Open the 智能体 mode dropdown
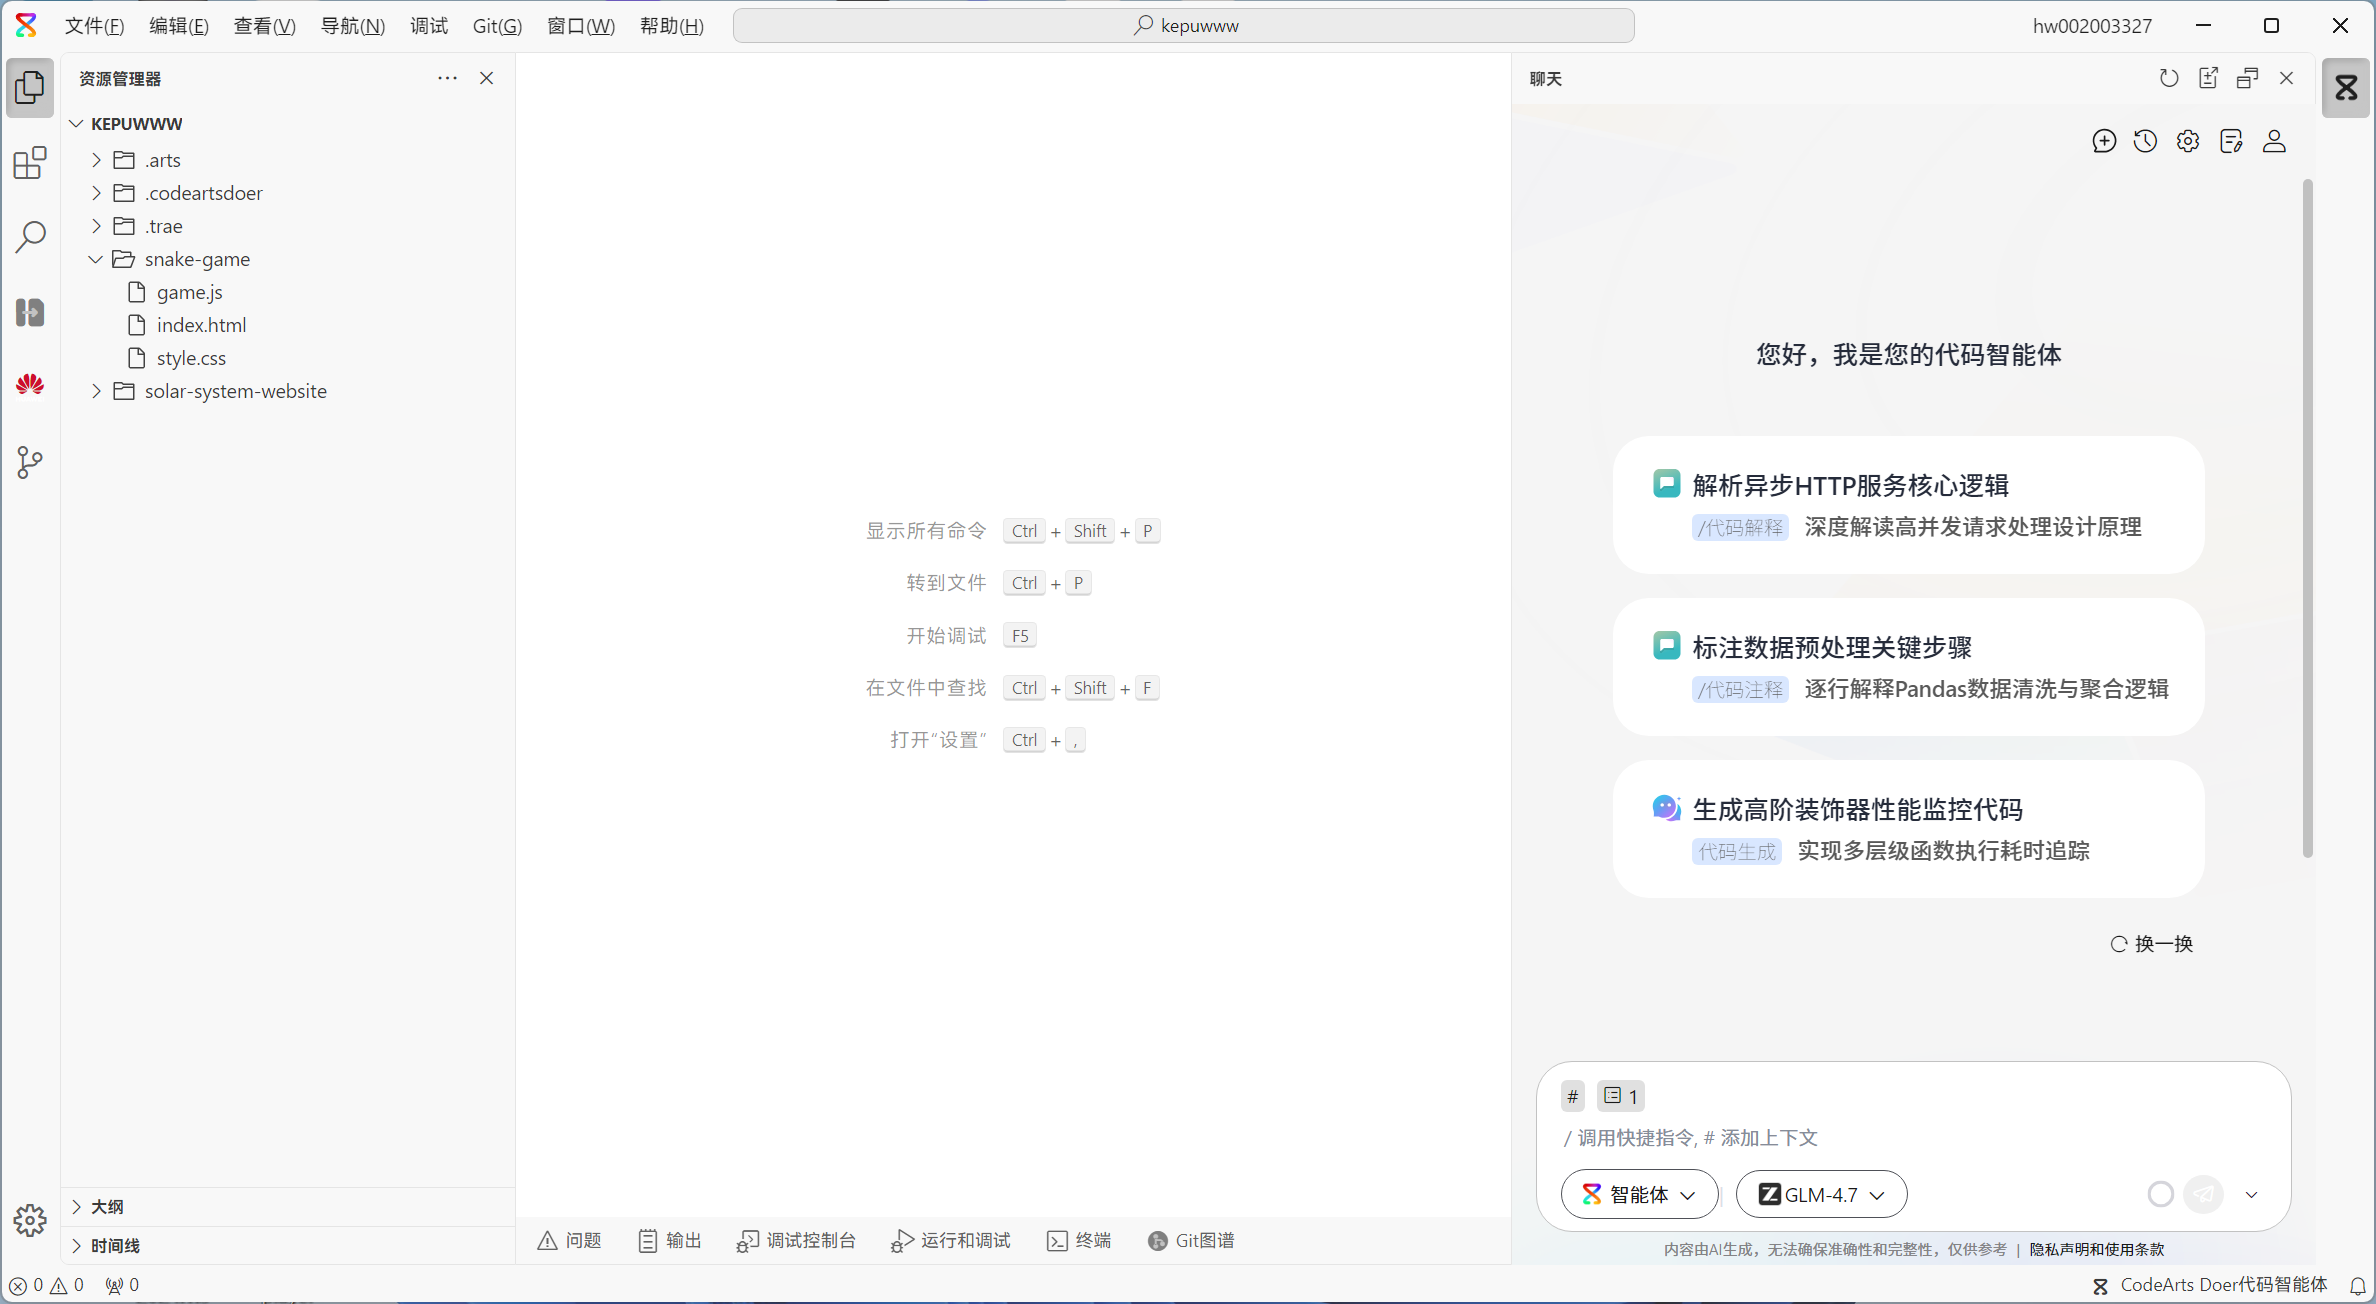The image size is (2376, 1304). click(1639, 1194)
